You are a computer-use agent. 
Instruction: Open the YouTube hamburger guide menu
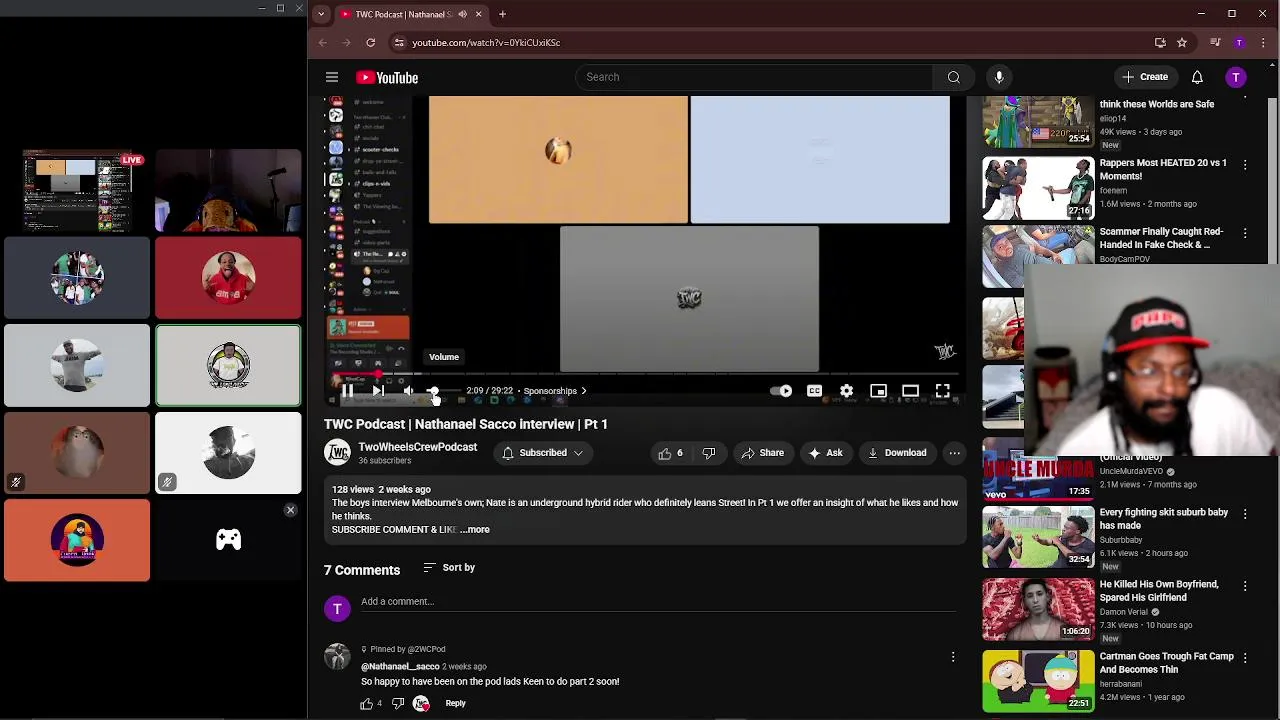coord(332,77)
